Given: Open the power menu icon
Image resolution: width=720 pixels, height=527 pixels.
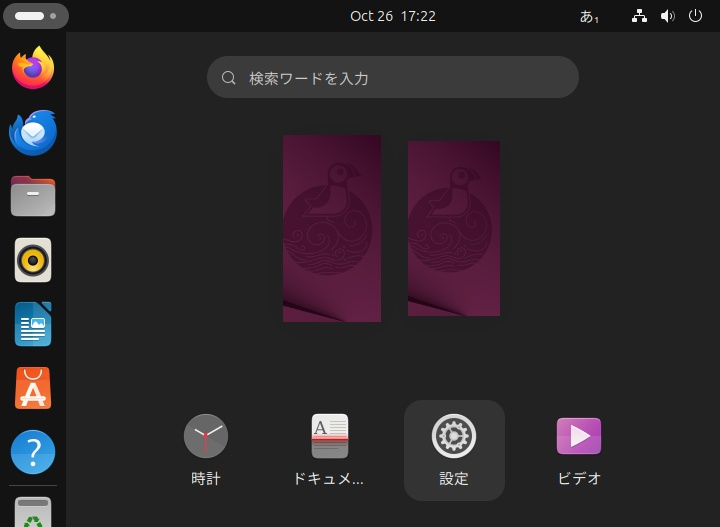Looking at the screenshot, I should pos(695,16).
